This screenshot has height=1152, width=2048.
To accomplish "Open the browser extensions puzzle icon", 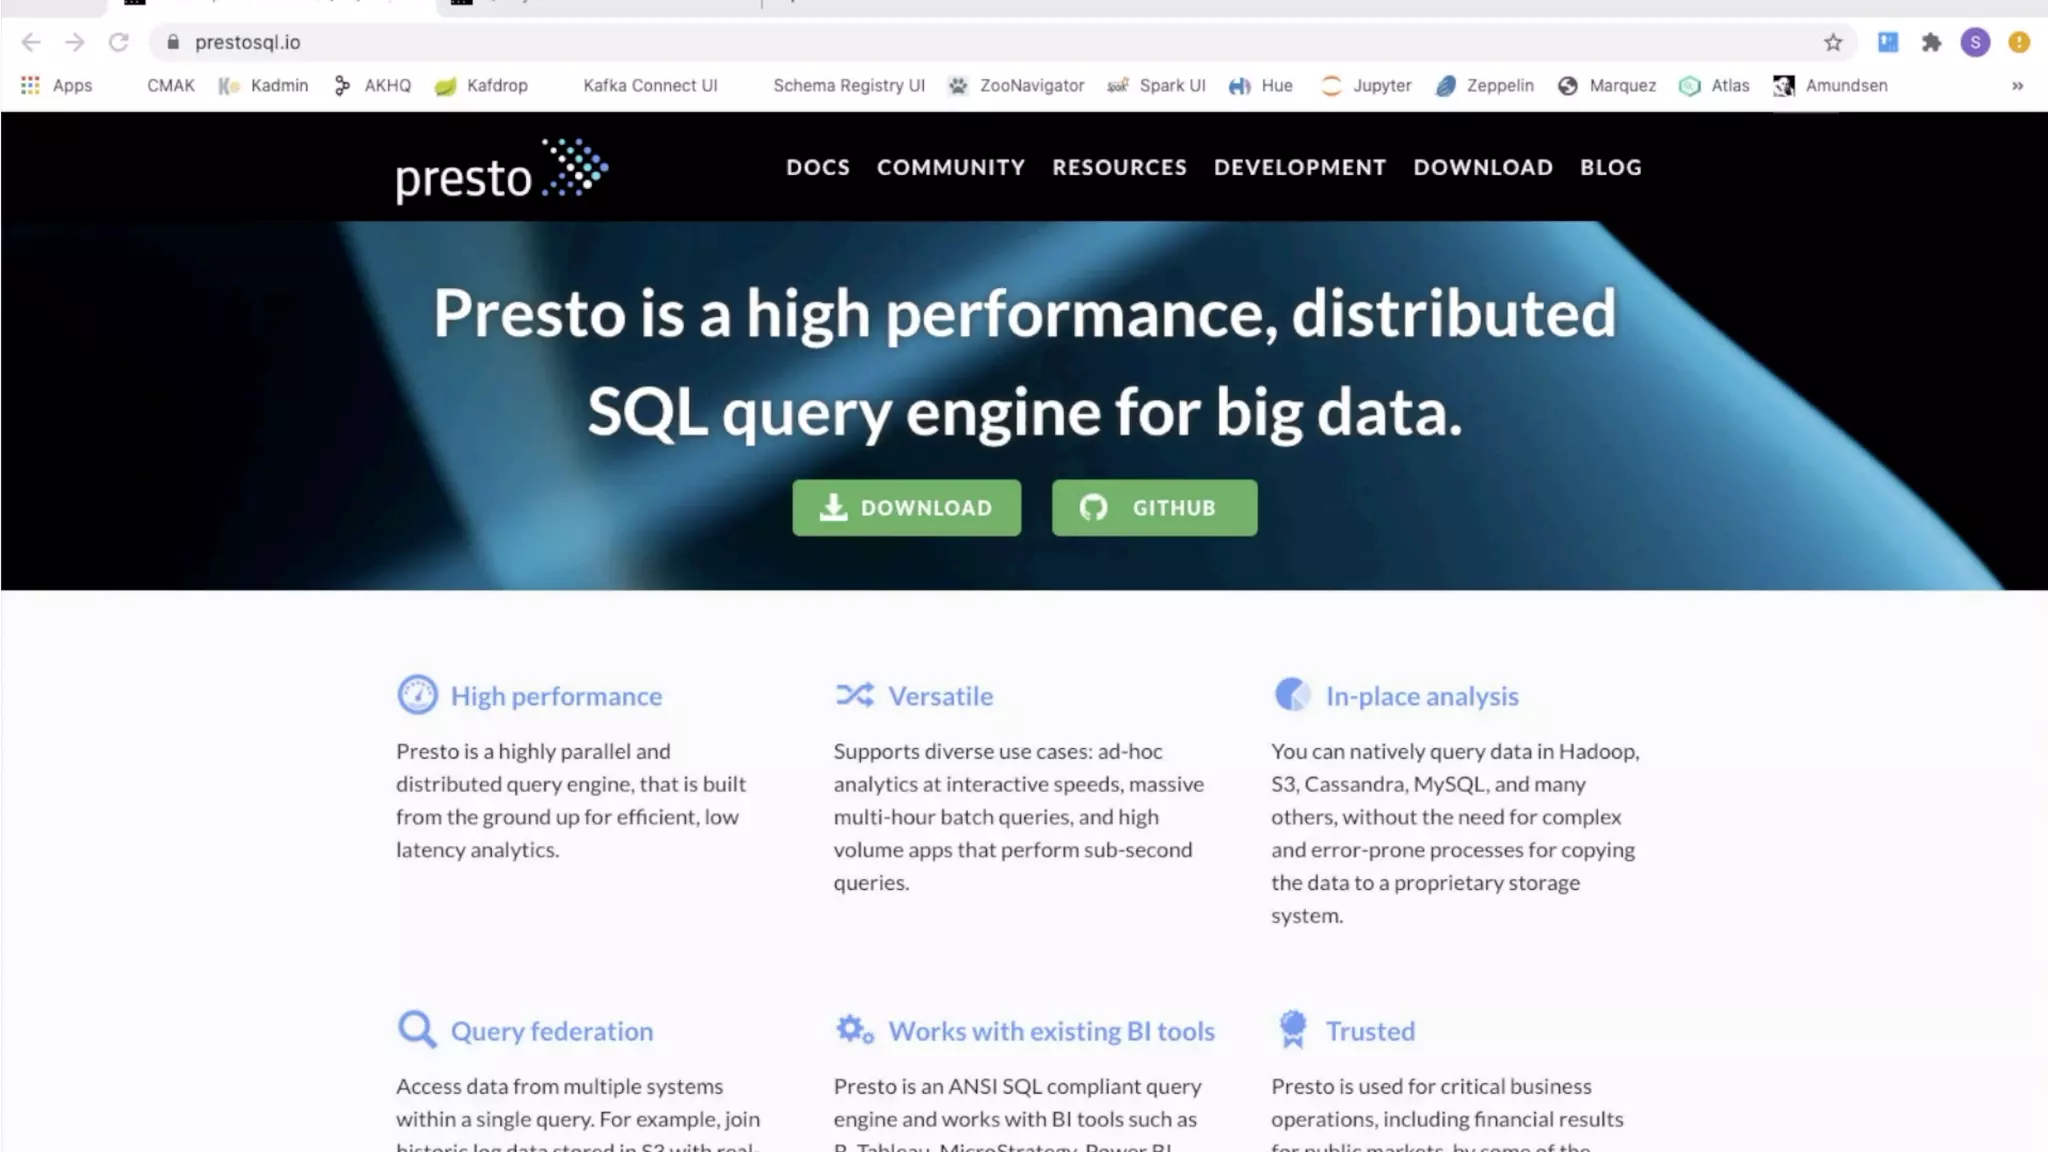I will (1931, 42).
